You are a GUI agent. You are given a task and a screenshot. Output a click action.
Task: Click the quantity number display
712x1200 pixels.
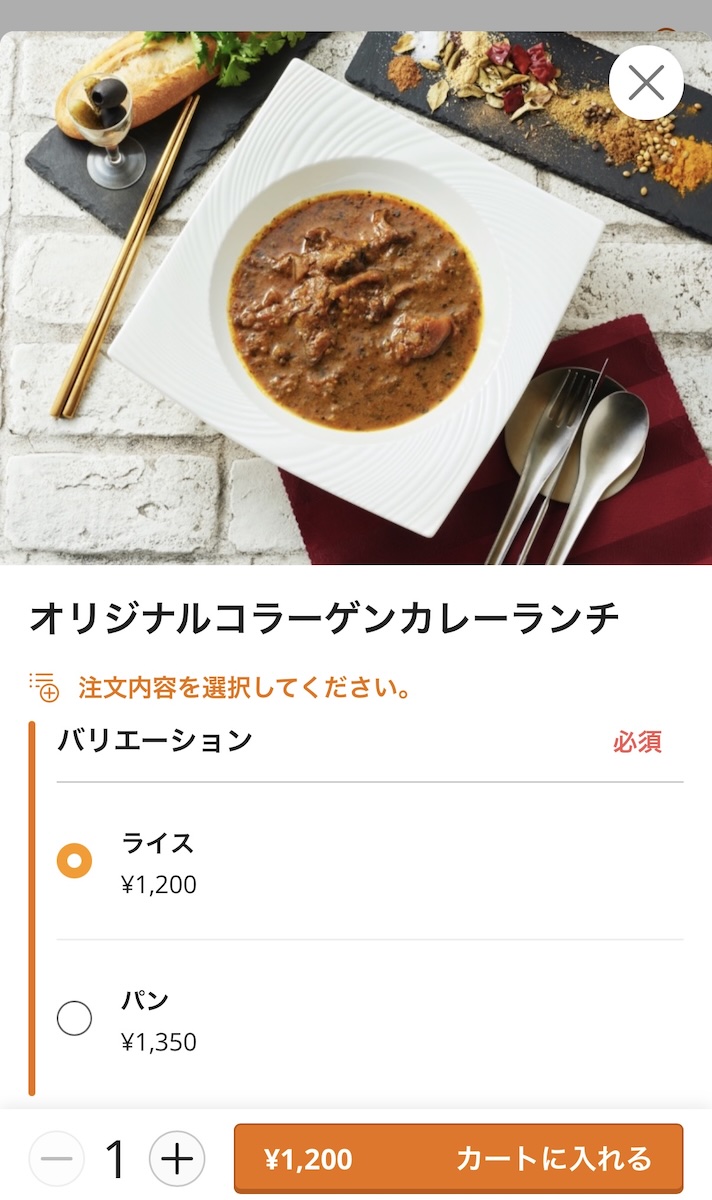(116, 1159)
